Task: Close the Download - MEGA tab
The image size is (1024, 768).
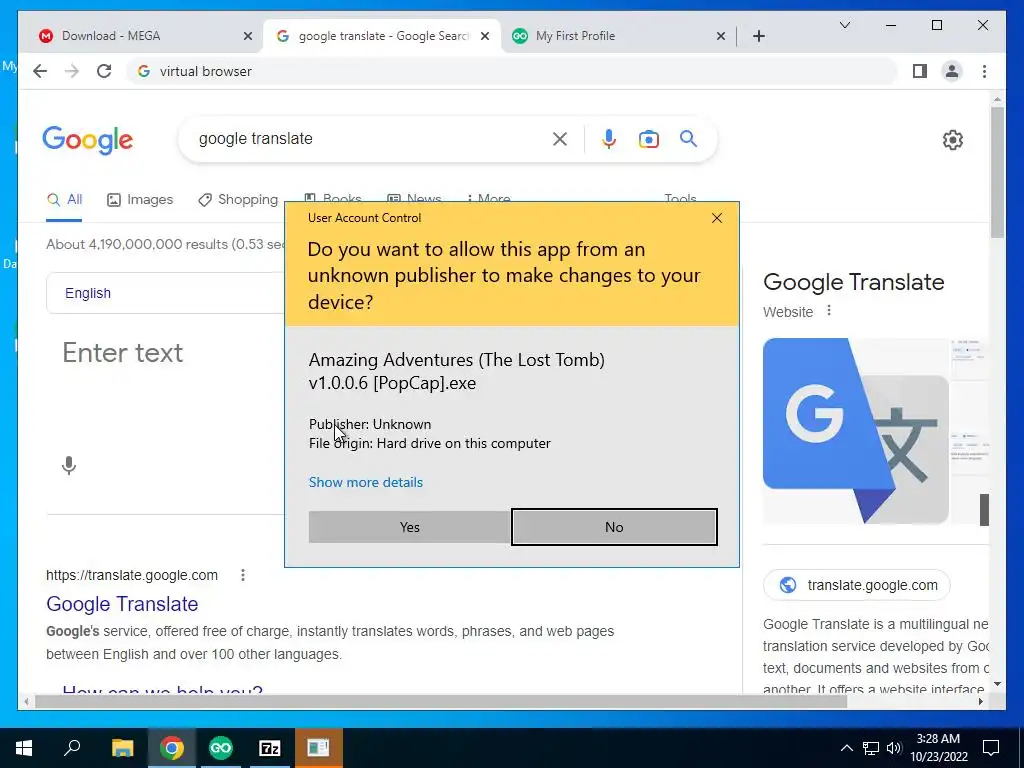Action: point(248,37)
